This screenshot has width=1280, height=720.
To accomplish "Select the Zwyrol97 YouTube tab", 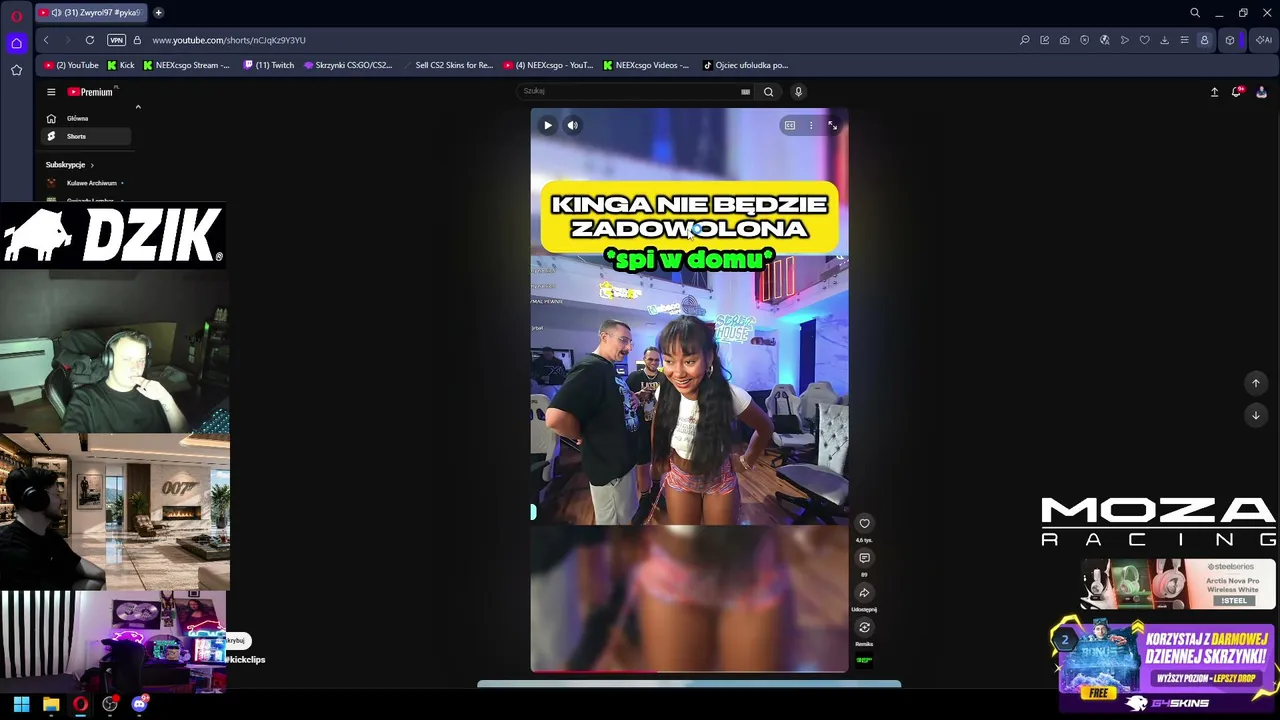I will coord(90,13).
